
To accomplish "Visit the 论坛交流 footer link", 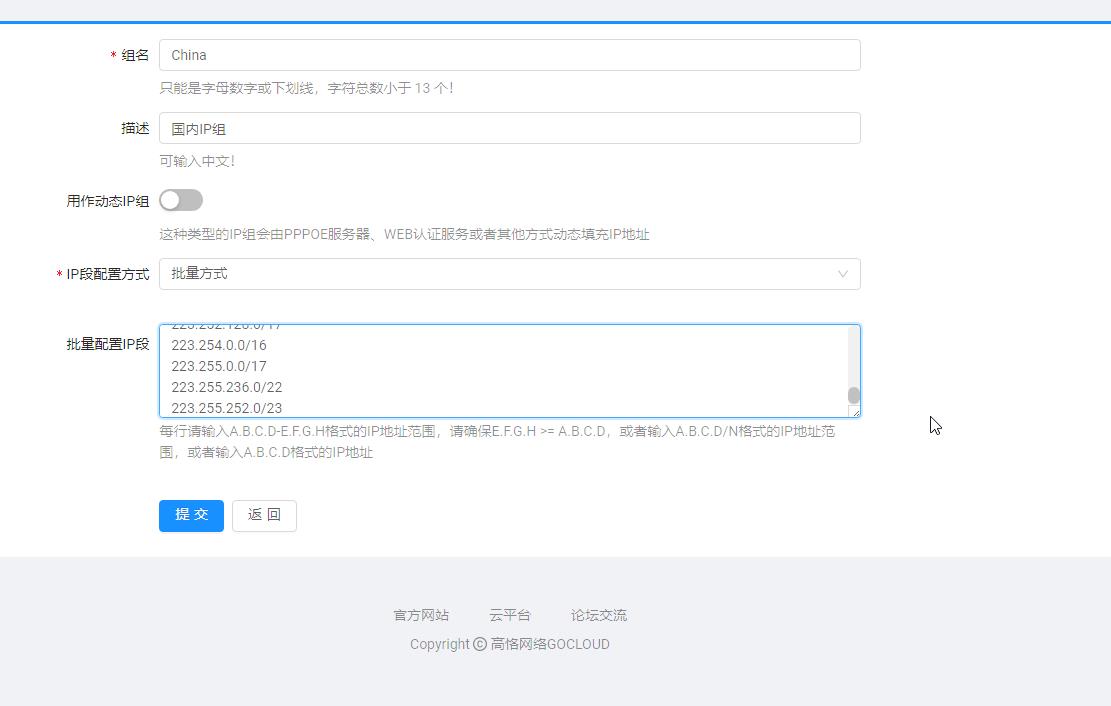I will click(x=599, y=615).
